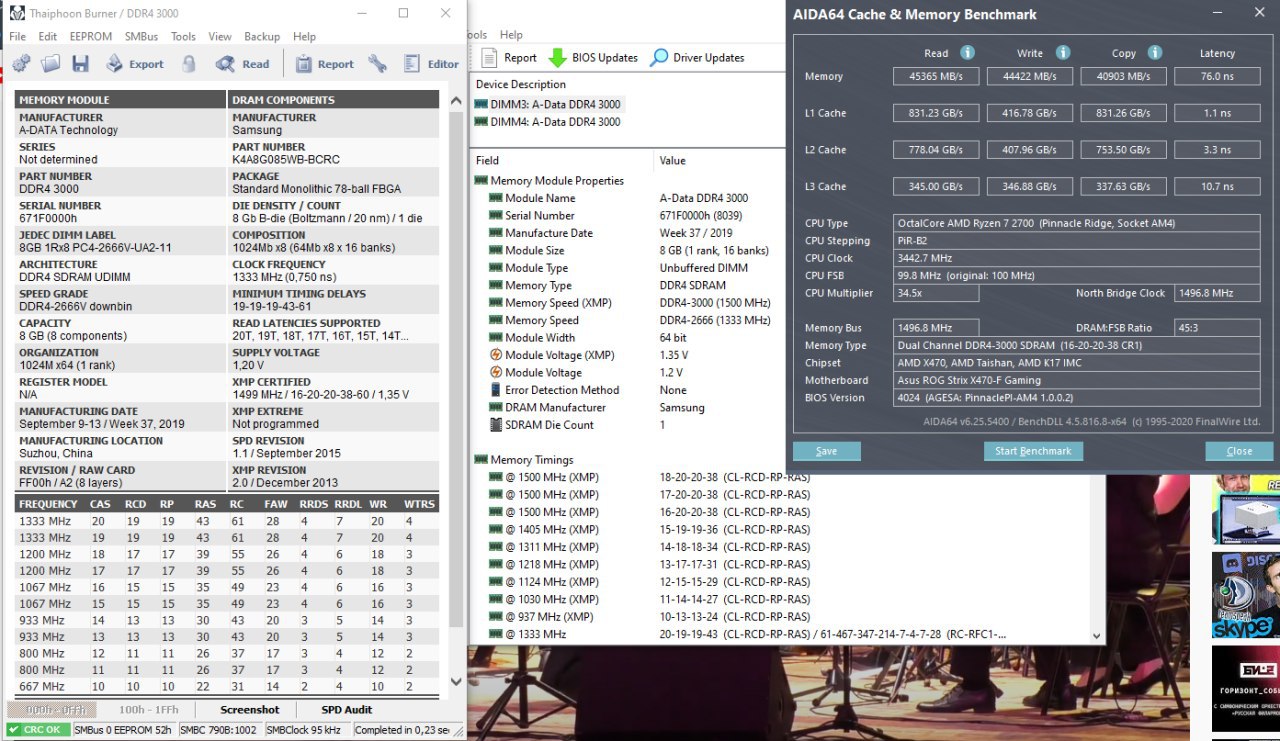Click Start Benchmark button
The height and width of the screenshot is (741, 1280).
click(1033, 451)
